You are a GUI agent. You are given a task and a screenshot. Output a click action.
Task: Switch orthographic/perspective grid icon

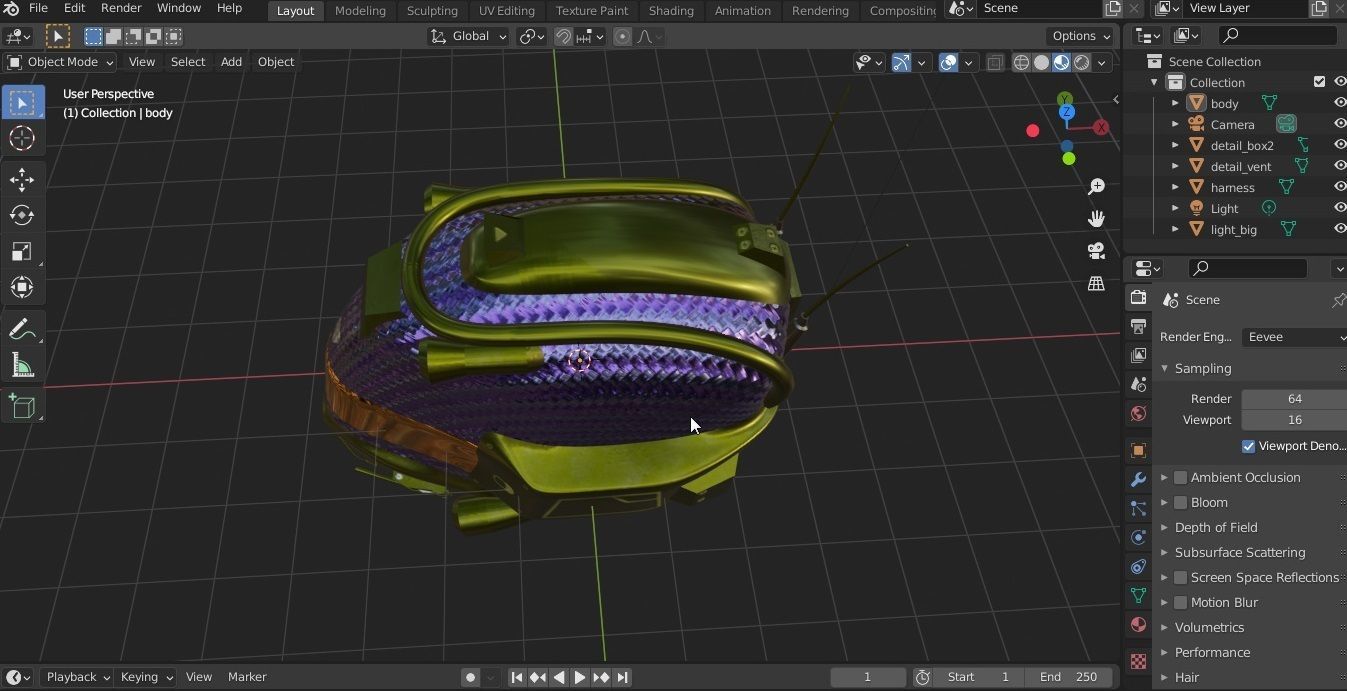pos(1096,283)
